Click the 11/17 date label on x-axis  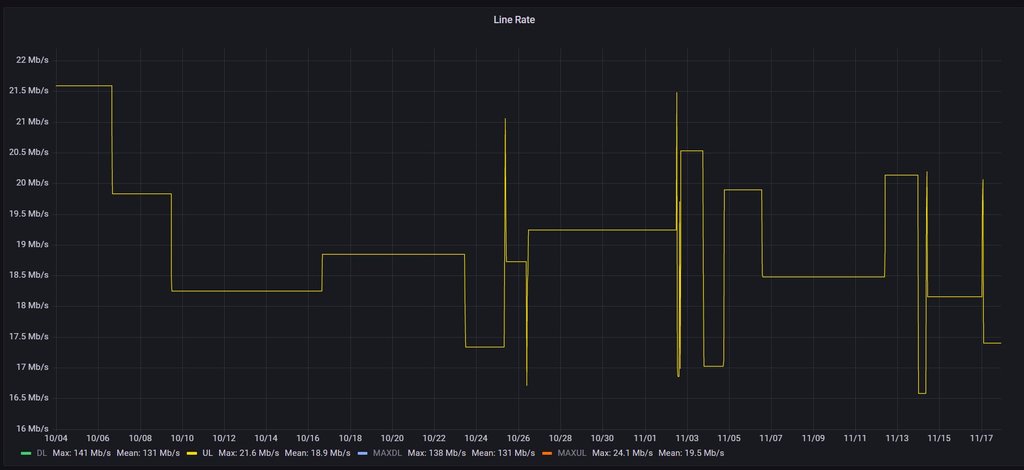tap(981, 438)
